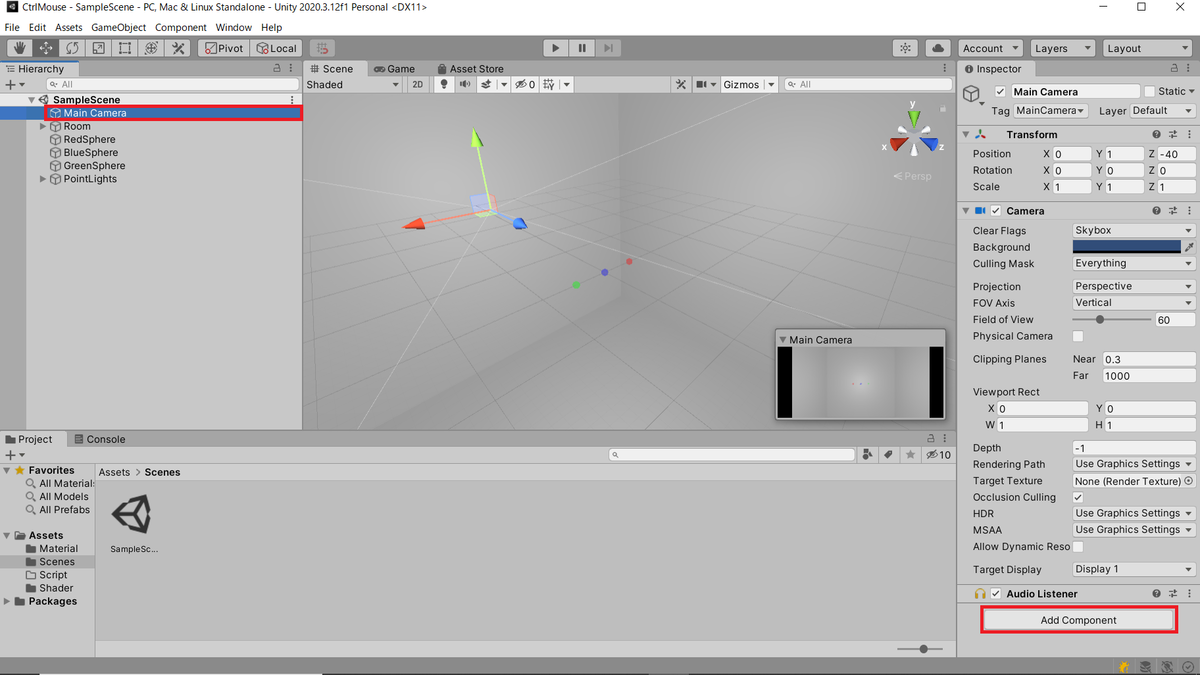Search by type icon in Project
The image size is (1200, 675).
[x=867, y=455]
